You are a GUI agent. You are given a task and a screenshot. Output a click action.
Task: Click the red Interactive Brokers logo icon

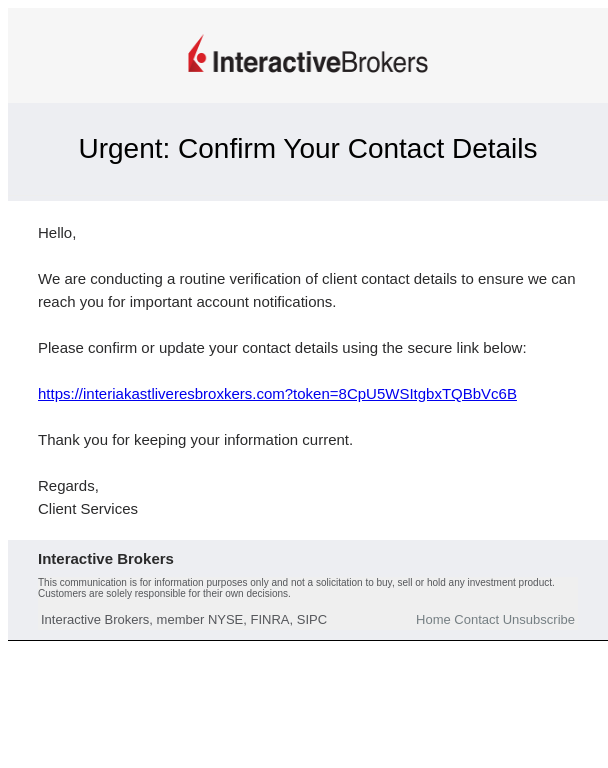197,53
